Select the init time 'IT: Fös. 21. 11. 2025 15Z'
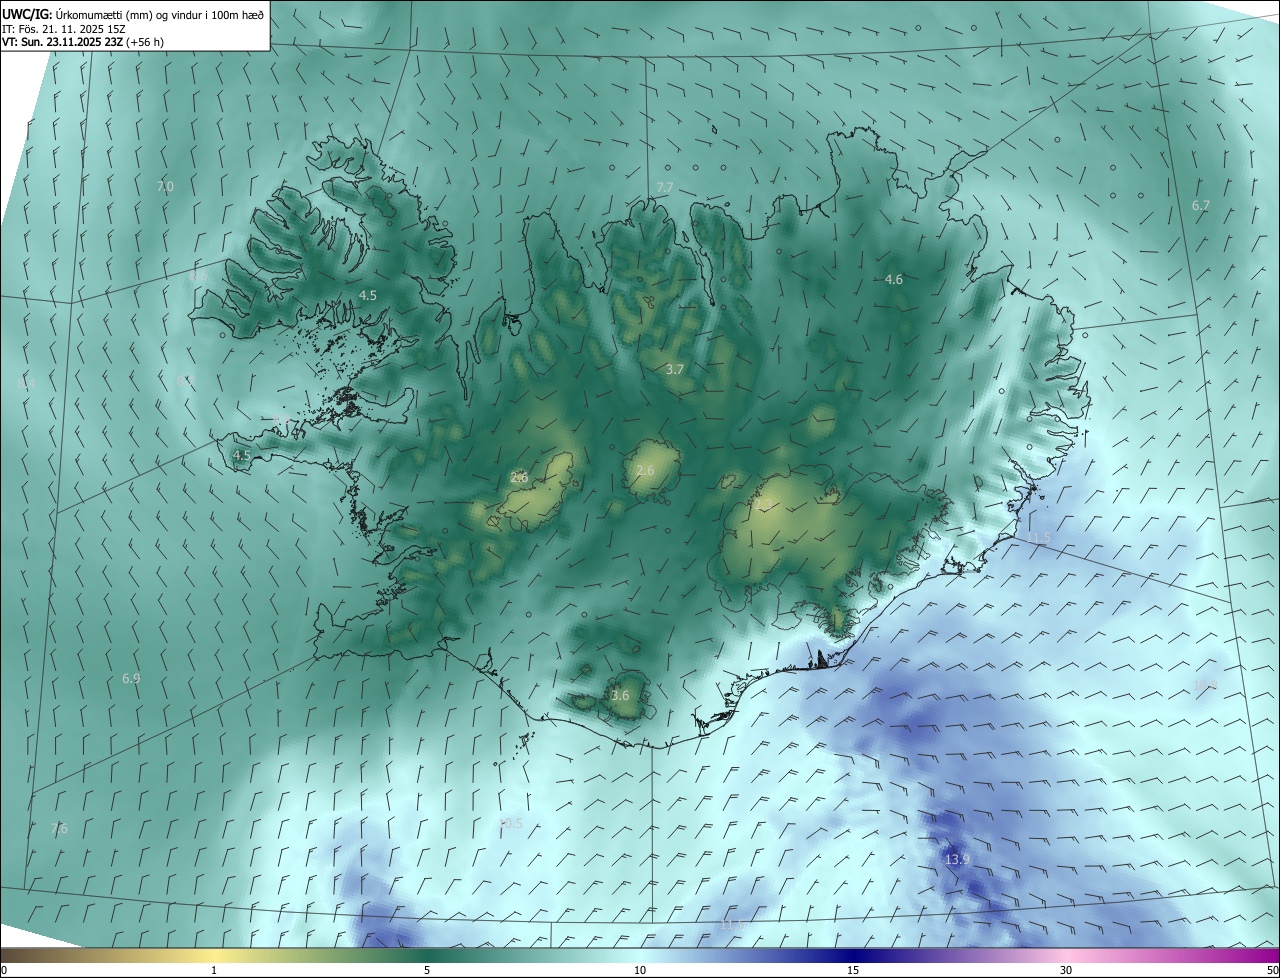 (62, 28)
